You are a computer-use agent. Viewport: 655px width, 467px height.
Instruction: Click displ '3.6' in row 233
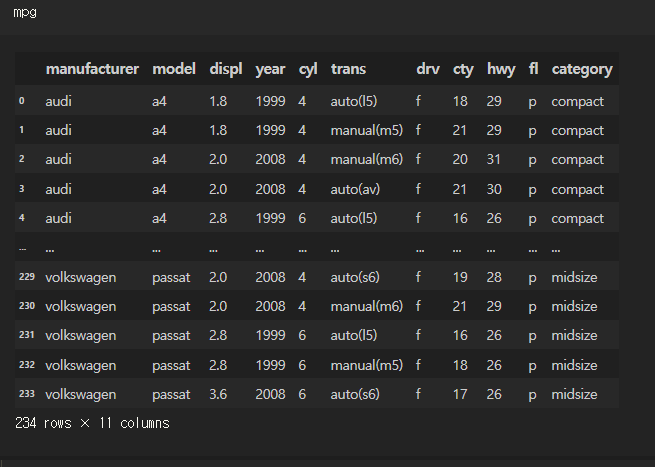[x=218, y=394]
